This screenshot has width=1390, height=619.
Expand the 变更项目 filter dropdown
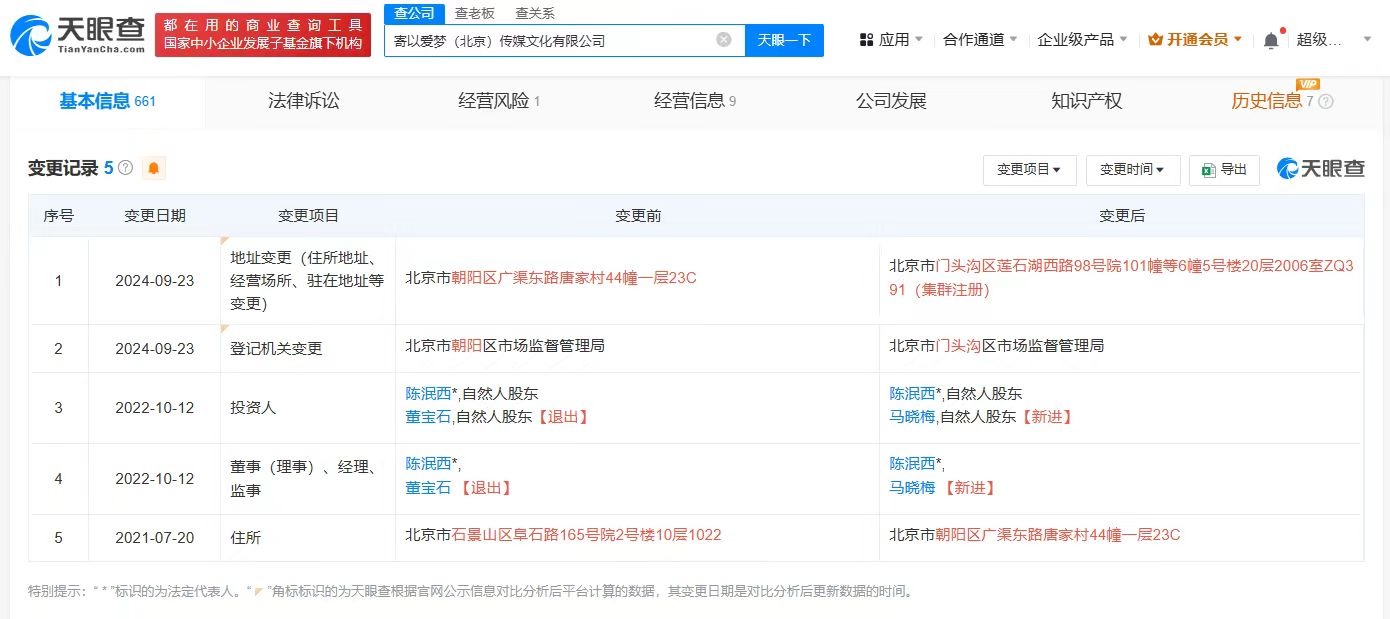[x=1029, y=170]
